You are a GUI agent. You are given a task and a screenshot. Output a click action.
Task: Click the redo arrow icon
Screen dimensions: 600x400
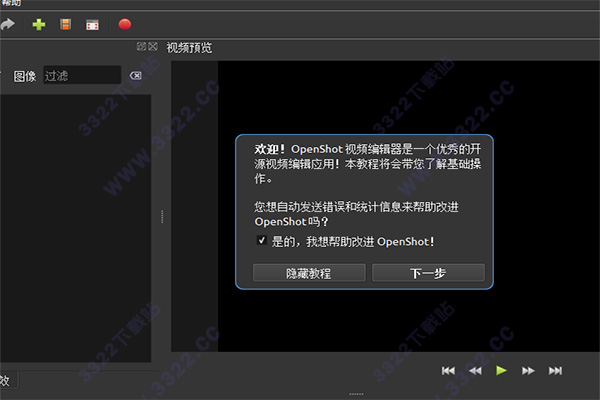pos(7,24)
